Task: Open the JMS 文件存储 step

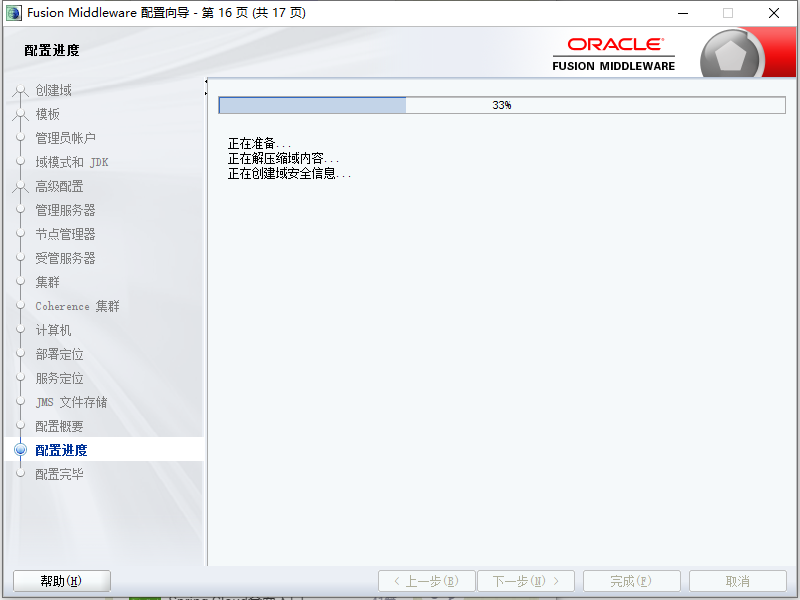Action: (71, 402)
